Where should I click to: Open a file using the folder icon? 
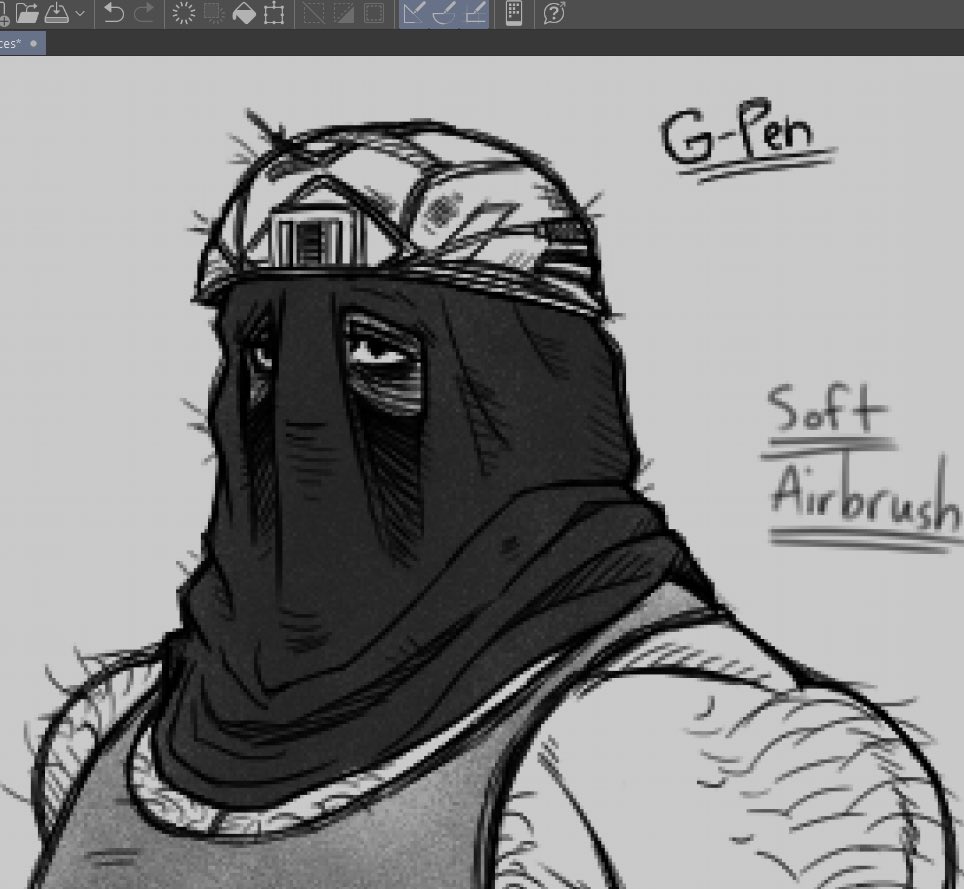(x=27, y=13)
